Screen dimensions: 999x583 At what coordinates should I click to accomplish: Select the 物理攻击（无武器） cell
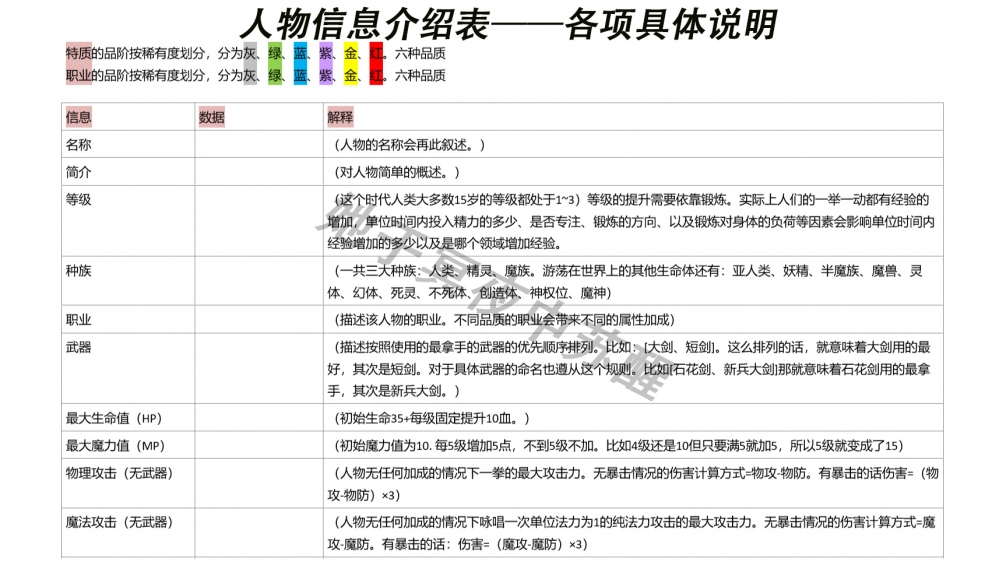tap(119, 473)
